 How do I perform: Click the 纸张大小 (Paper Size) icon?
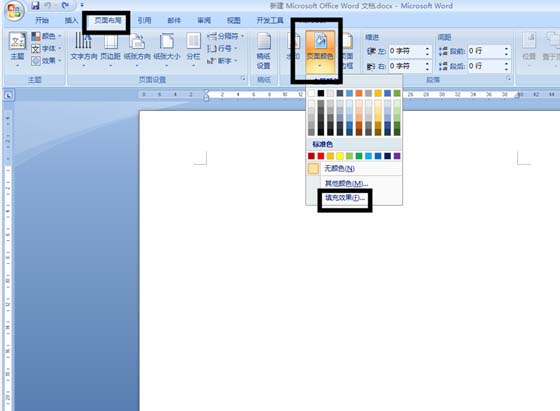point(167,49)
